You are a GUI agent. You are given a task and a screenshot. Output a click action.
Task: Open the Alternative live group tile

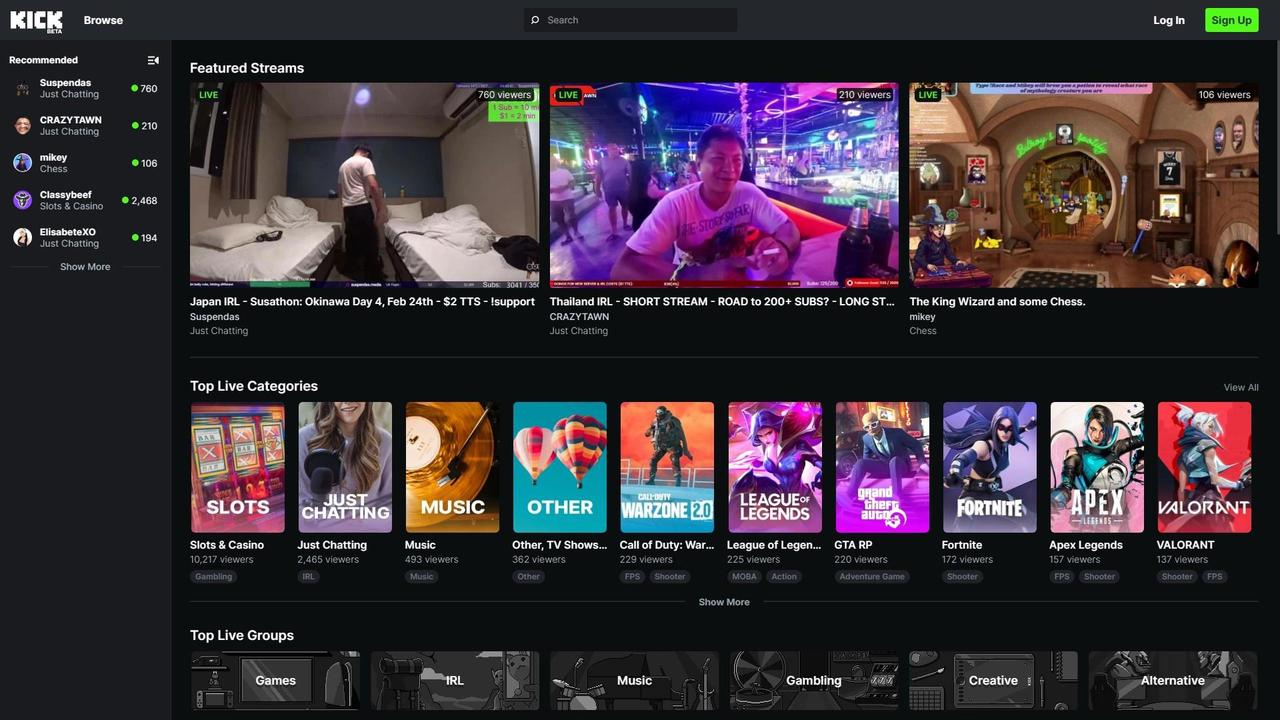[1173, 680]
